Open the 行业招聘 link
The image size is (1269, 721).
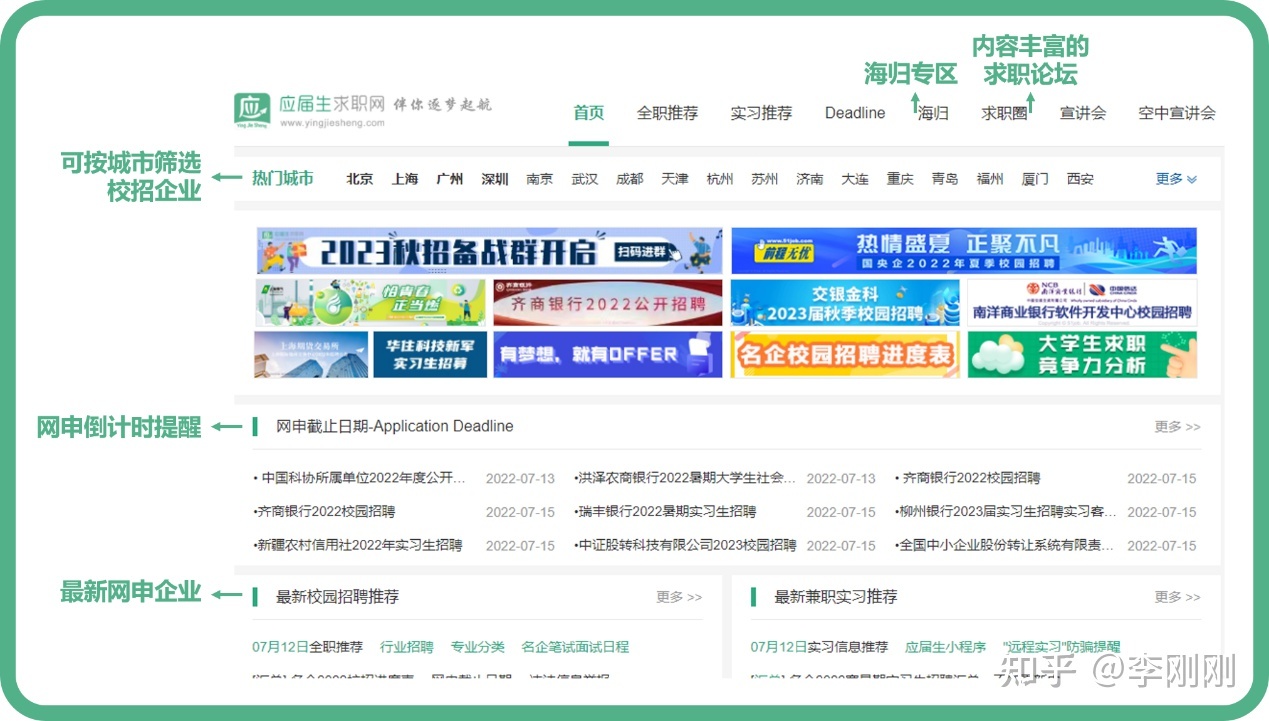407,647
